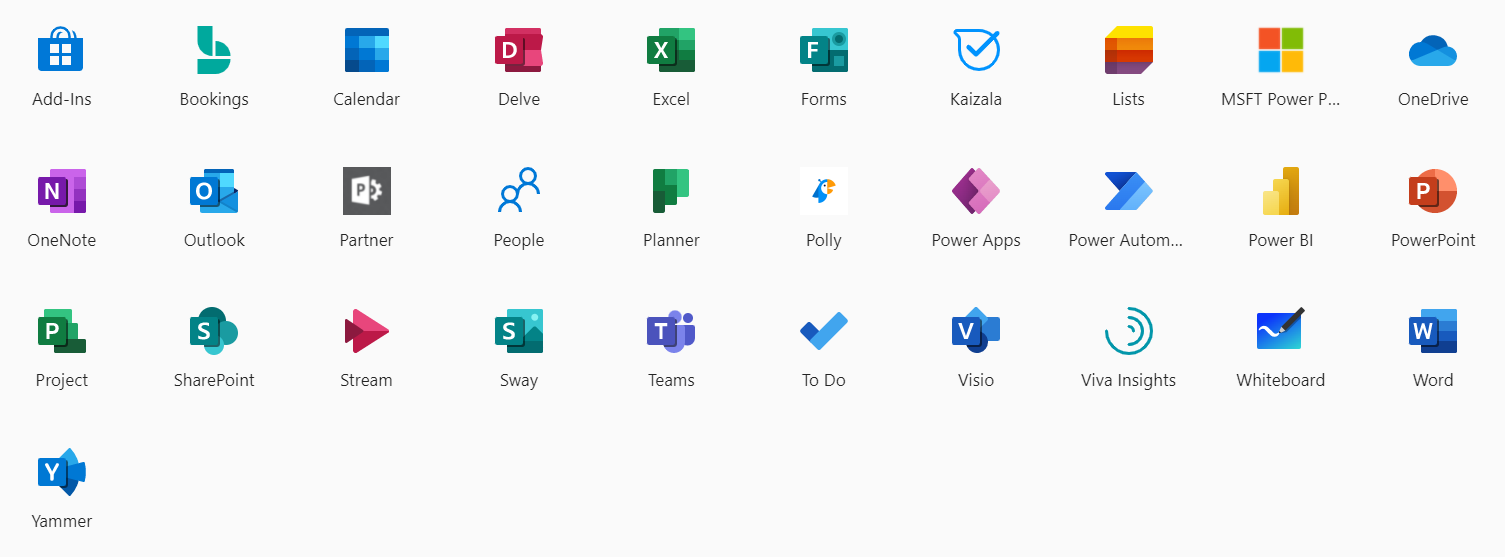Click the To Do label text
This screenshot has width=1505, height=557.
[x=824, y=380]
